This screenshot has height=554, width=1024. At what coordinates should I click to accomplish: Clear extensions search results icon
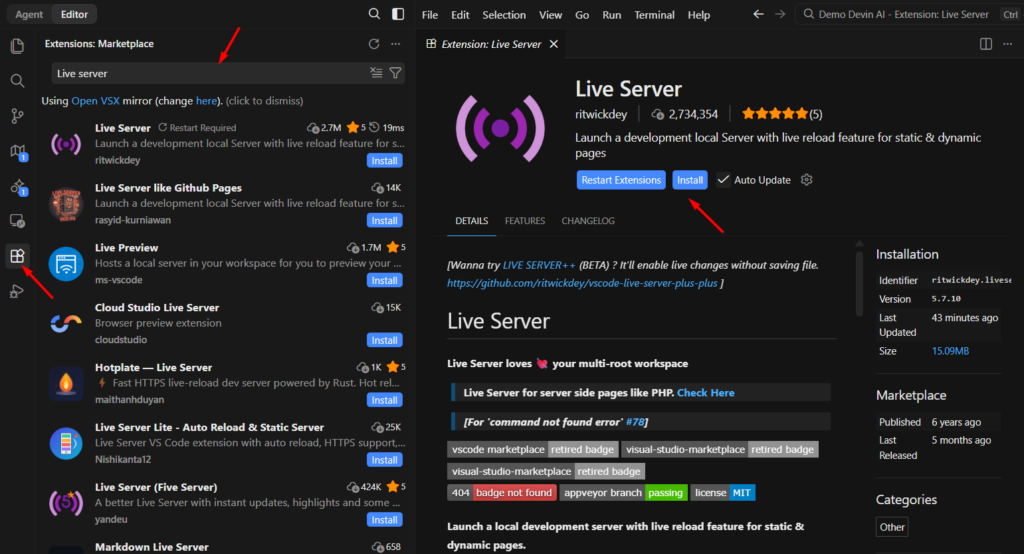(x=376, y=73)
